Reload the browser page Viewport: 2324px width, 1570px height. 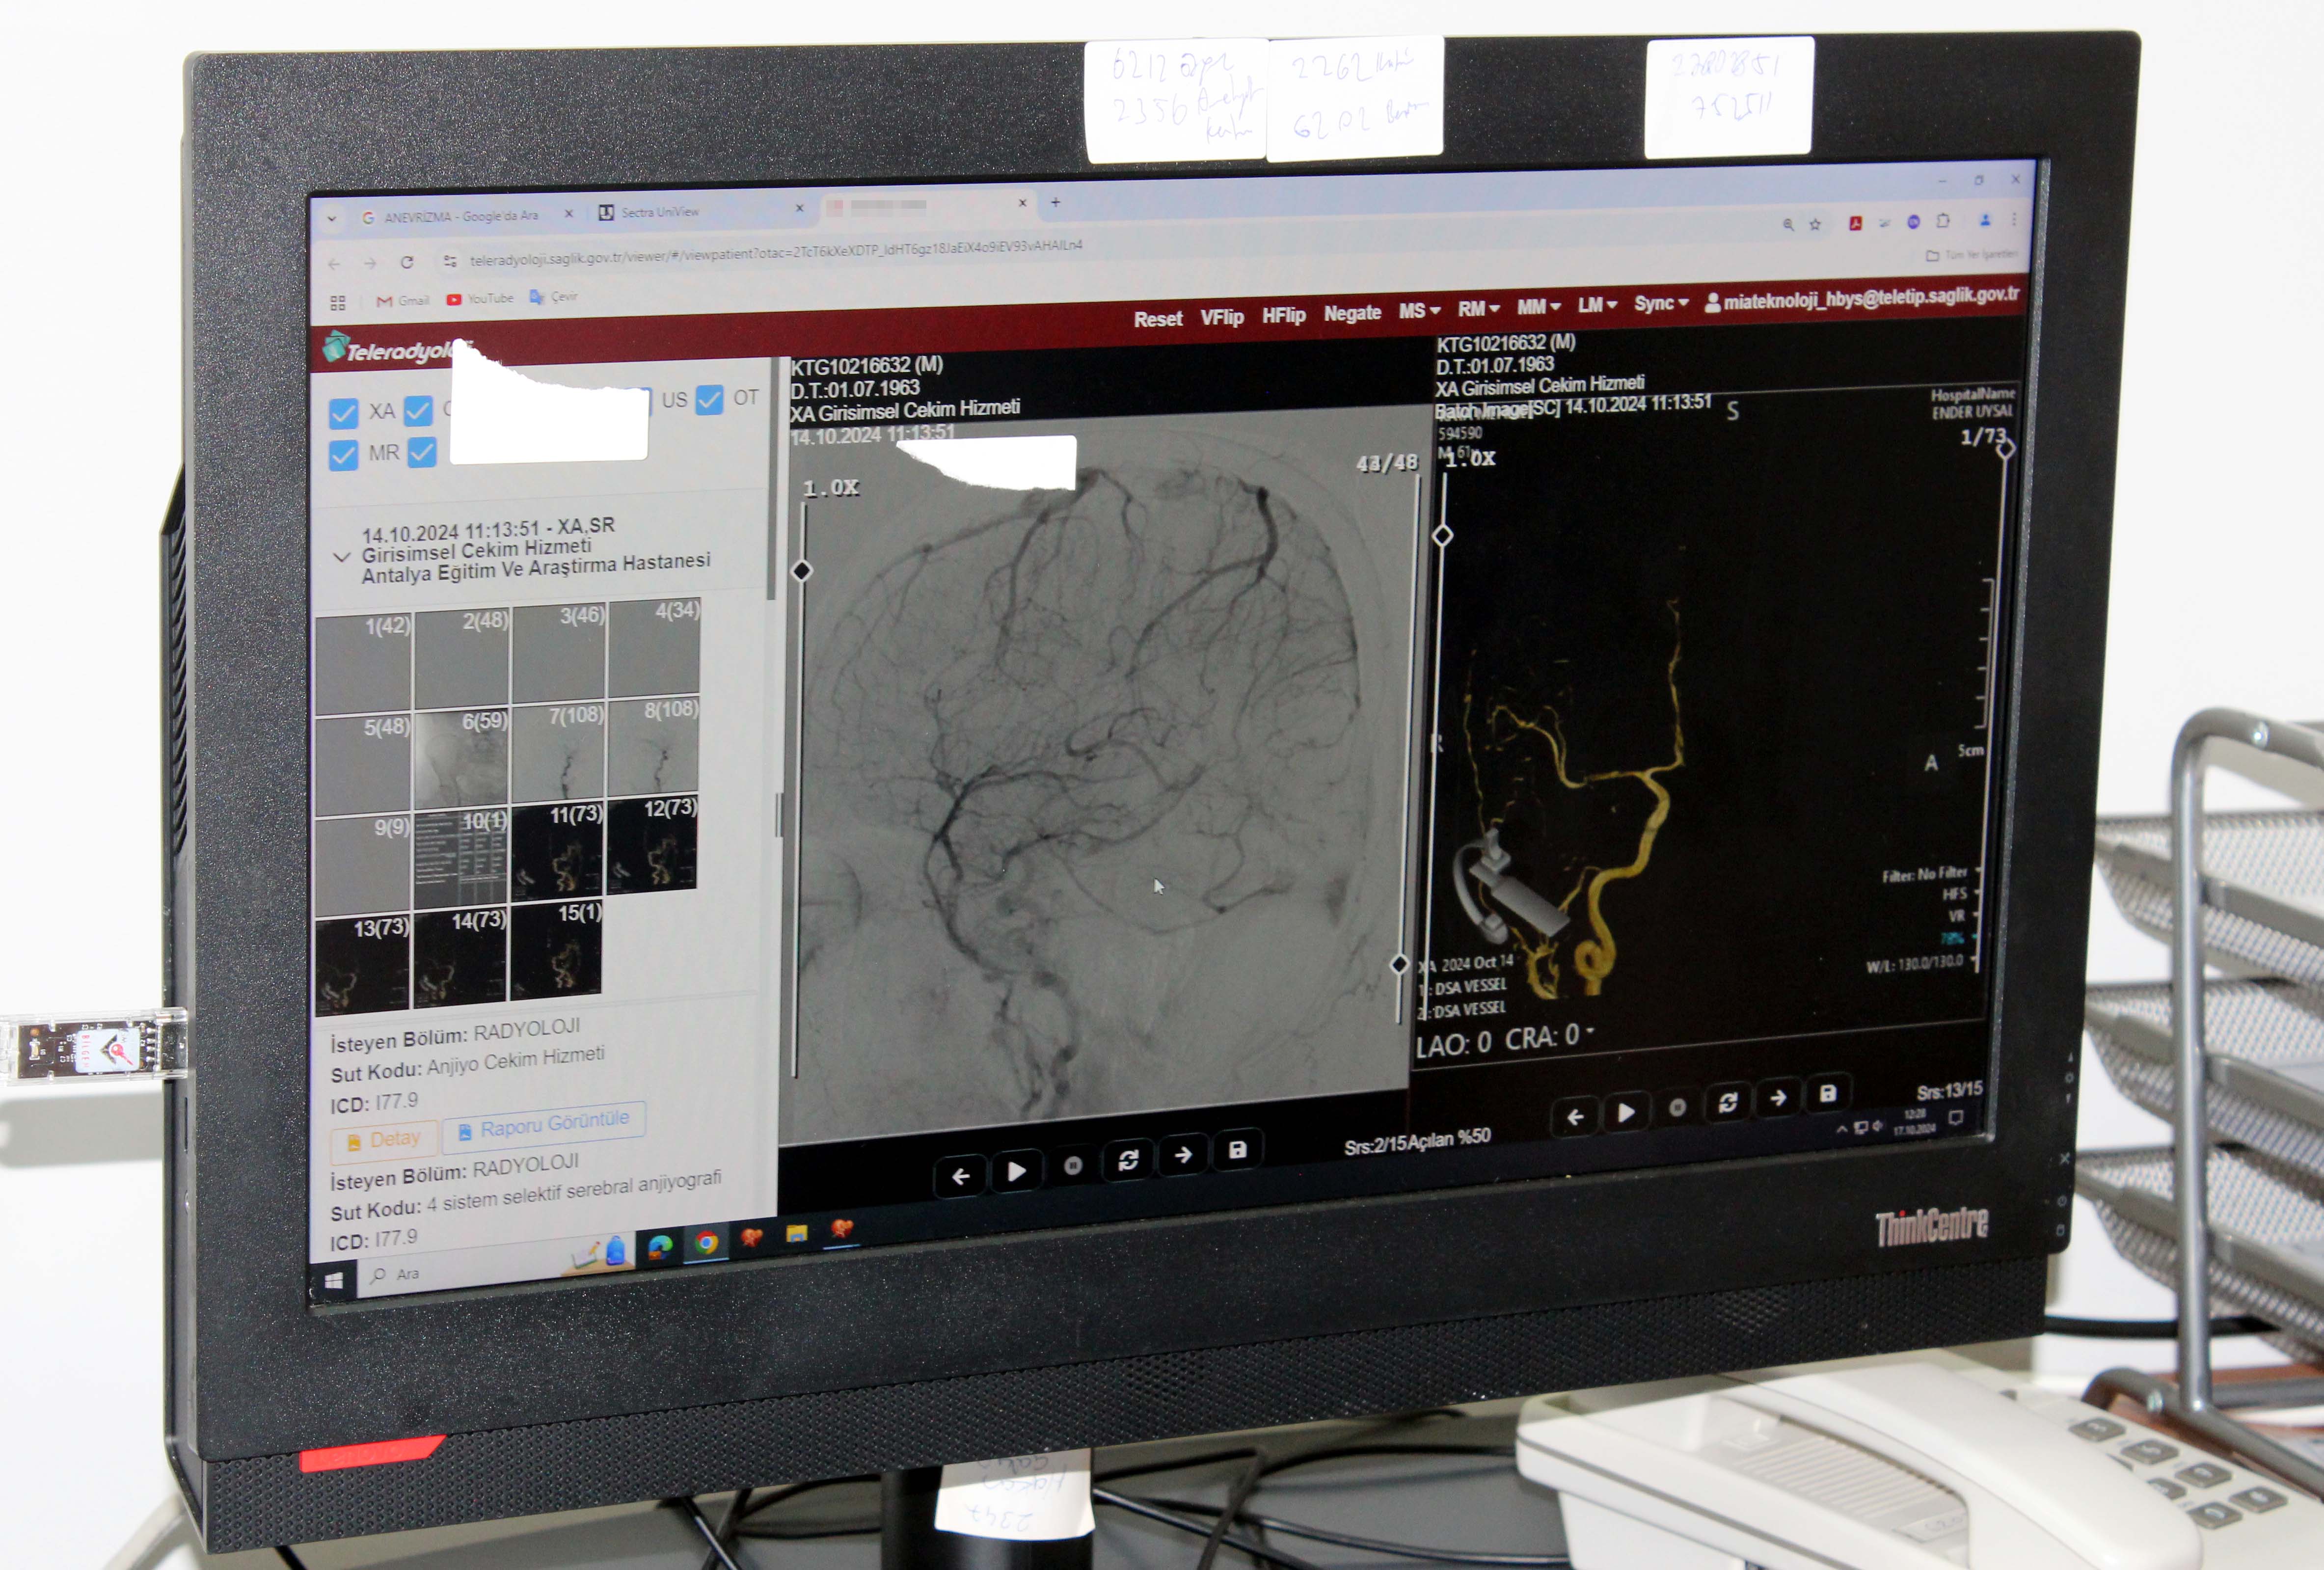(407, 262)
